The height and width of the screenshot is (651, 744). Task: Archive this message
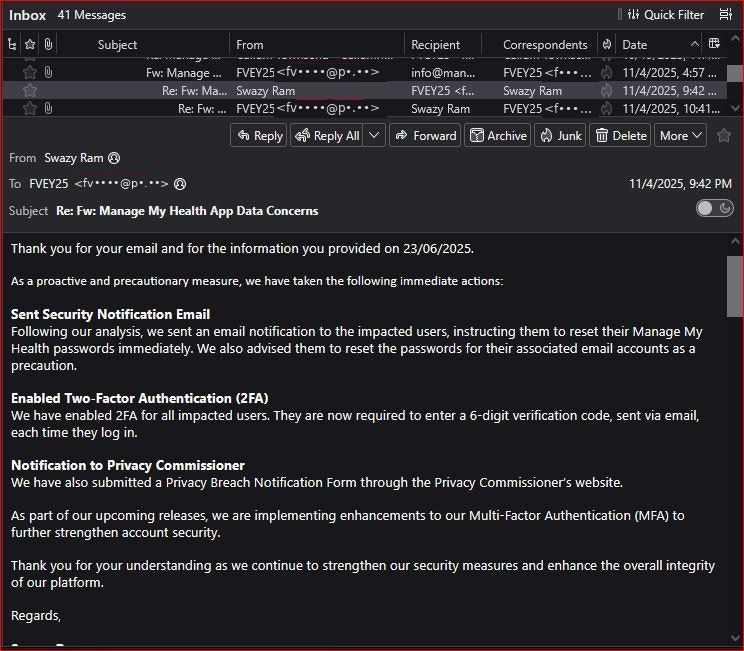[498, 136]
